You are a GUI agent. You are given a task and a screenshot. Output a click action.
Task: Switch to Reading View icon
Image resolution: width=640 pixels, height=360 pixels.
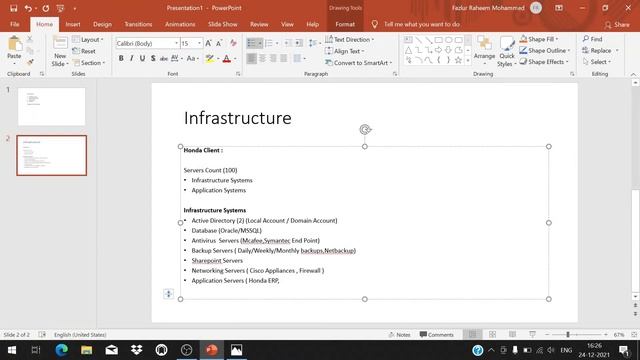point(512,335)
